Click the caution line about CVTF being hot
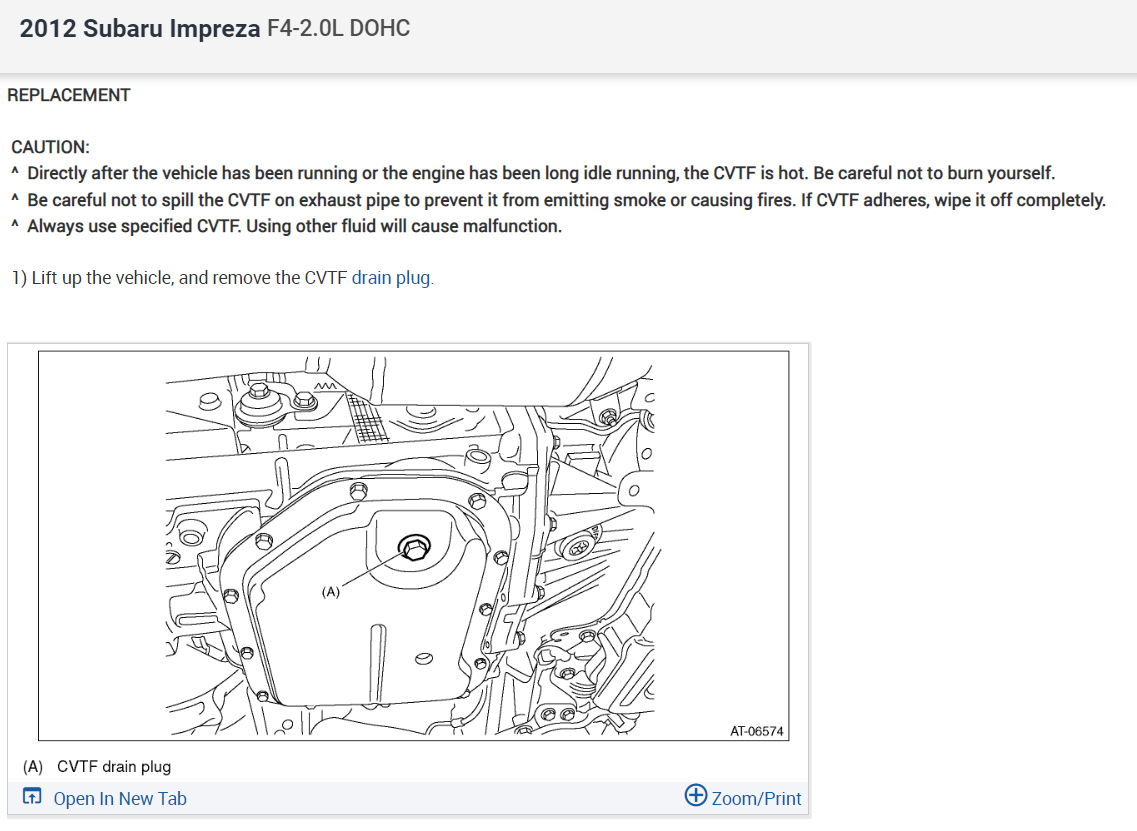1137x831 pixels. [x=540, y=173]
